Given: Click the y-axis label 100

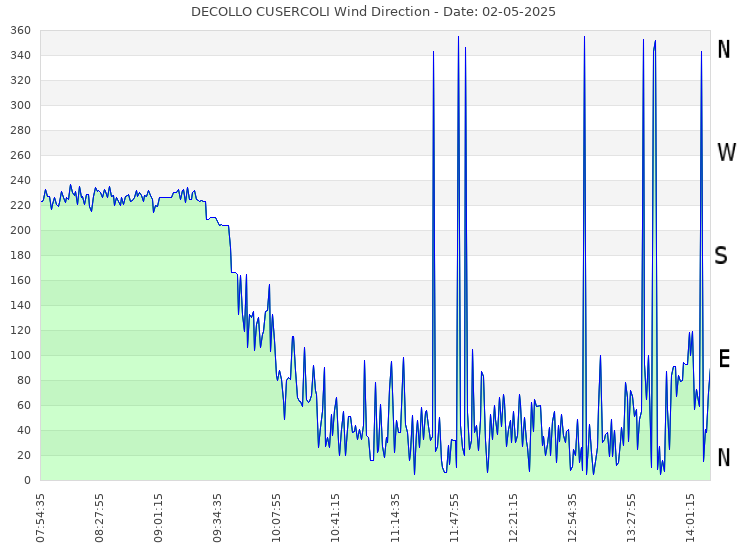Looking at the screenshot, I should click(x=21, y=355).
